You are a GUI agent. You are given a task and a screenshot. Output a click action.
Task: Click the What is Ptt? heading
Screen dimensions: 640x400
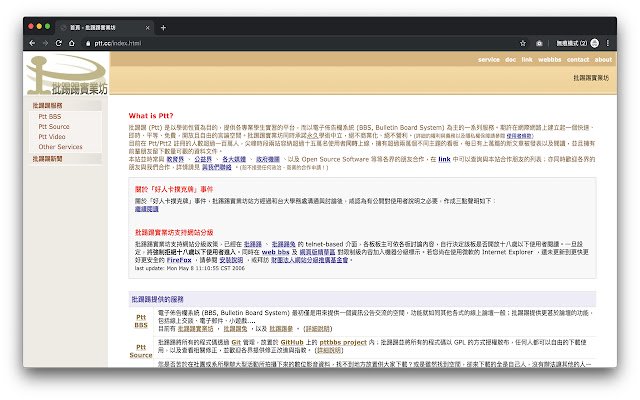pos(151,116)
